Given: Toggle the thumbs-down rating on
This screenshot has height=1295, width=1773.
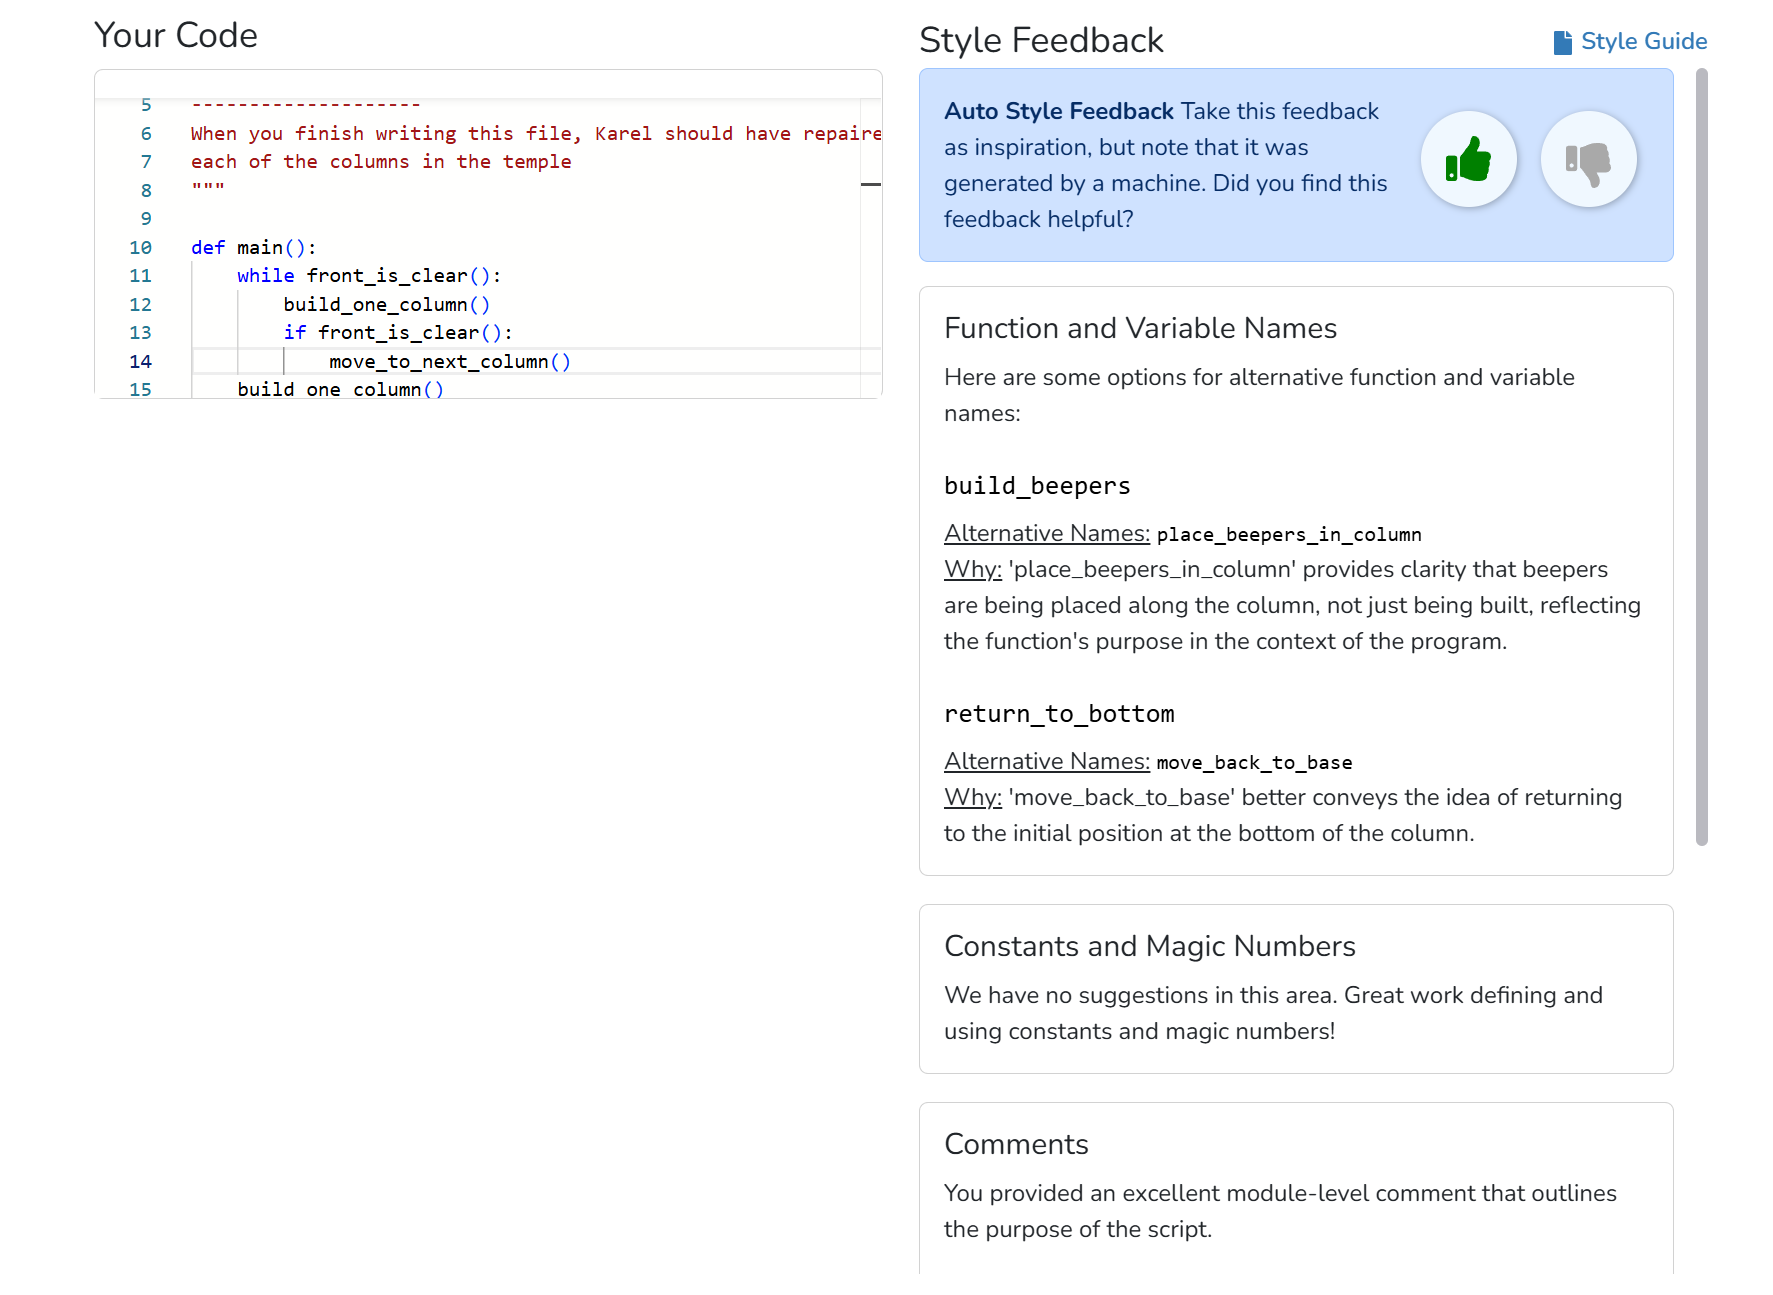Looking at the screenshot, I should click(1589, 159).
